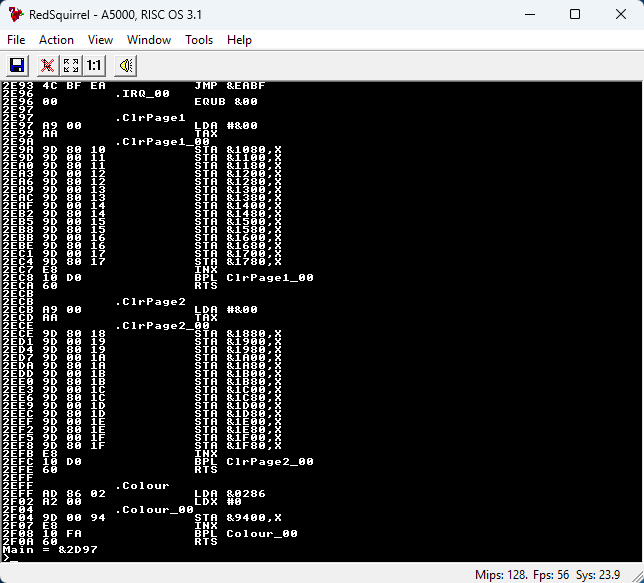Image resolution: width=644 pixels, height=583 pixels.
Task: Click the .ClrPage2 label line
Action: tap(150, 302)
